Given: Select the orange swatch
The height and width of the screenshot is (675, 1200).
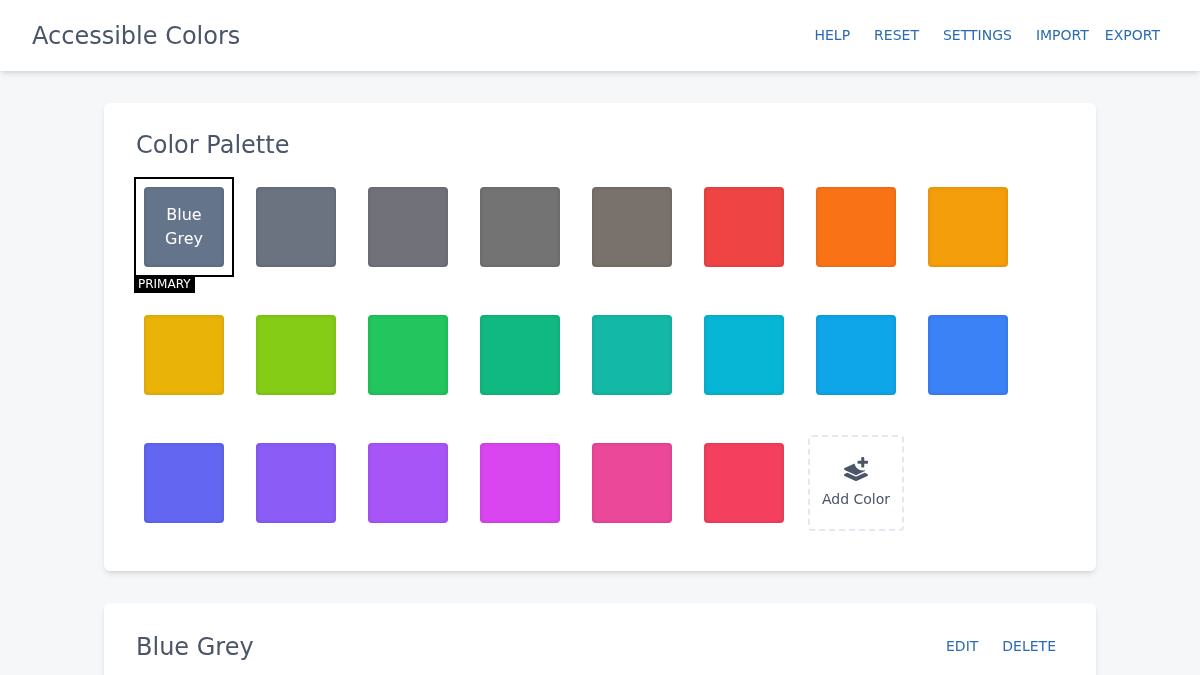Looking at the screenshot, I should click(x=856, y=227).
